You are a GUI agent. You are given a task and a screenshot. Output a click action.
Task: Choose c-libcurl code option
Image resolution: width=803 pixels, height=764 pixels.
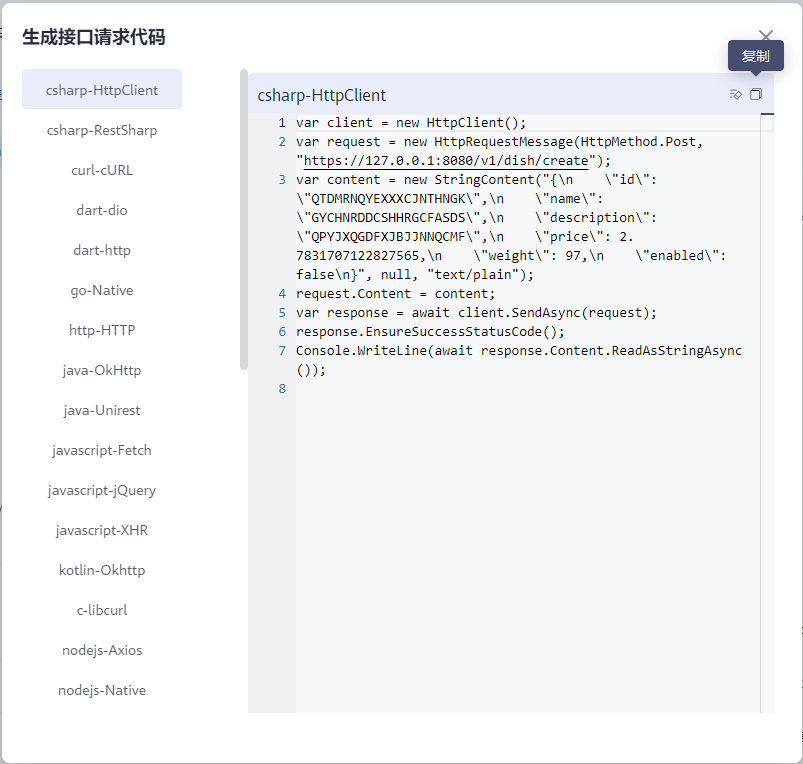point(102,610)
